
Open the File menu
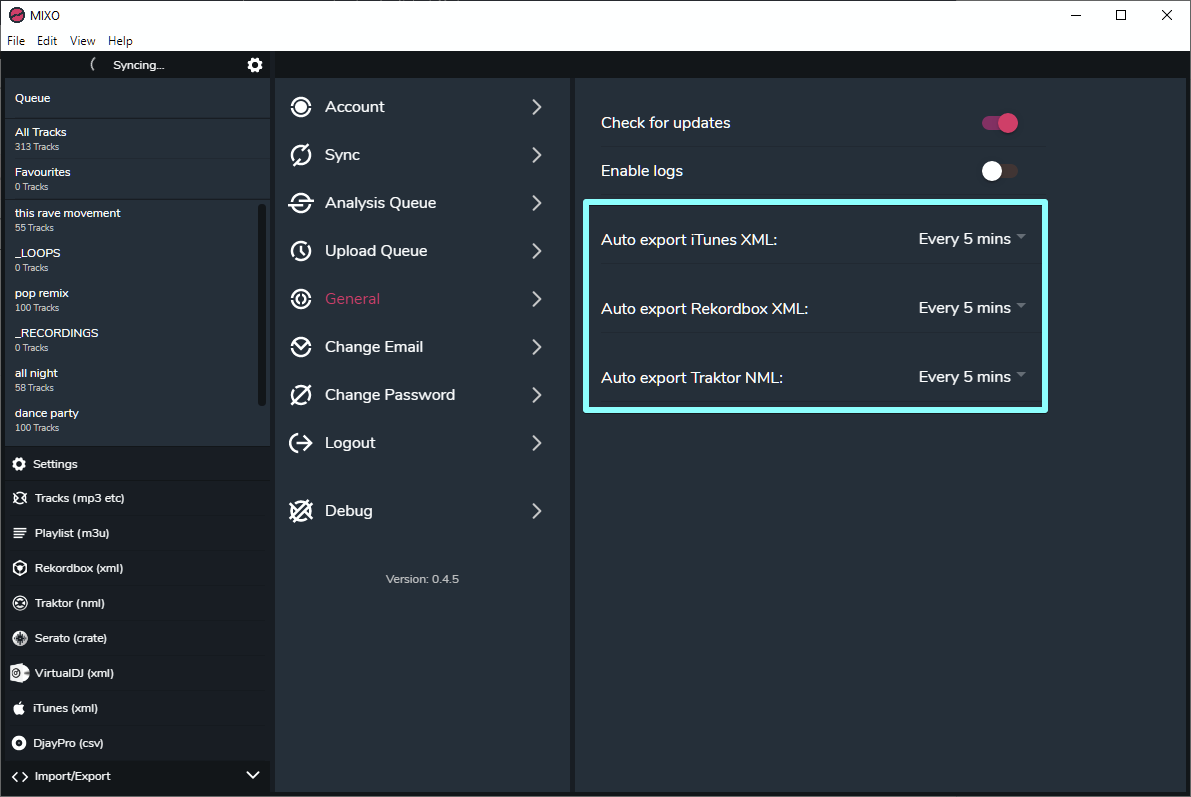16,41
